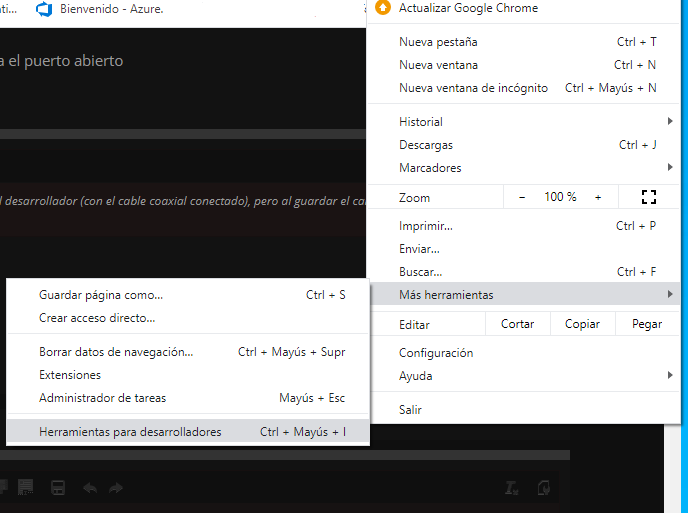Open Herramientas para desarrolladores
Screen dimensions: 688x513
click(130, 432)
